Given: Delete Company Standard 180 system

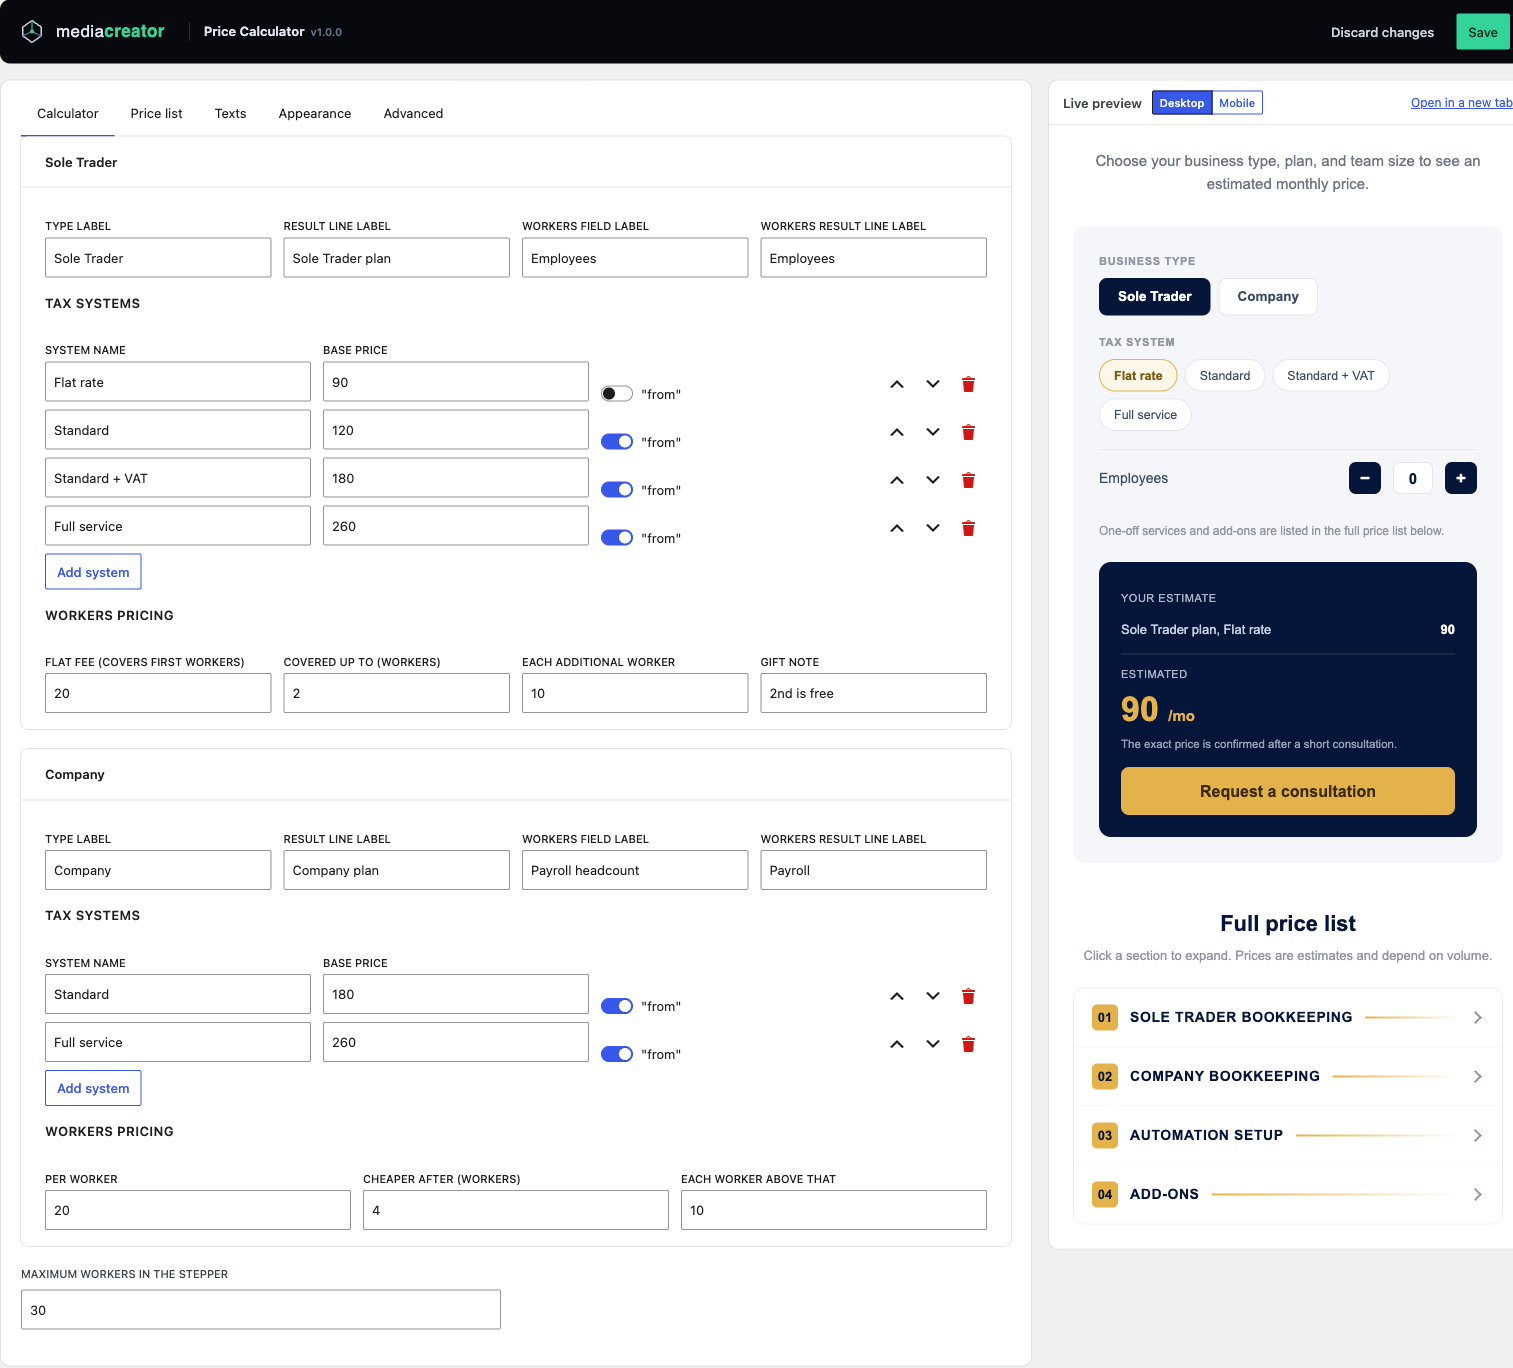Looking at the screenshot, I should [x=968, y=996].
